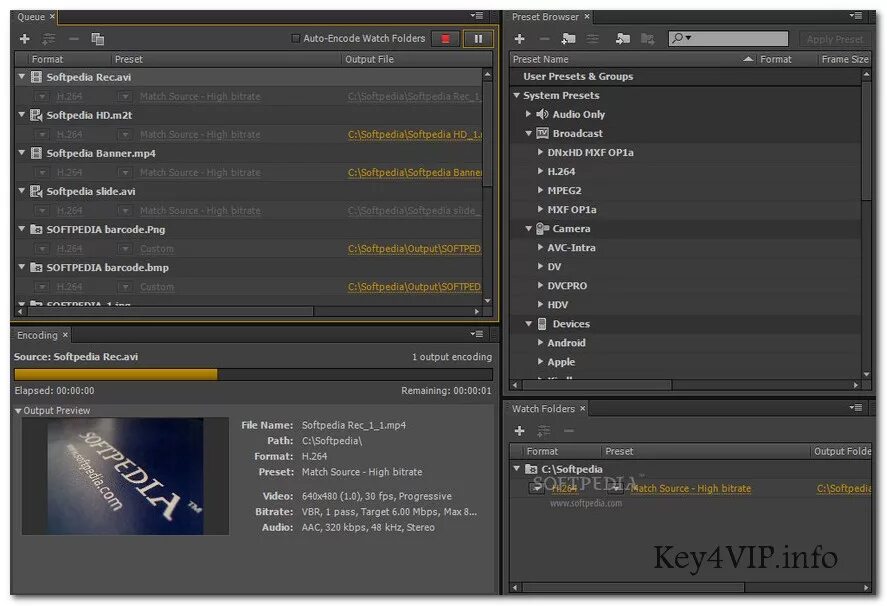Open the Queue panel options menu

pyautogui.click(x=477, y=16)
